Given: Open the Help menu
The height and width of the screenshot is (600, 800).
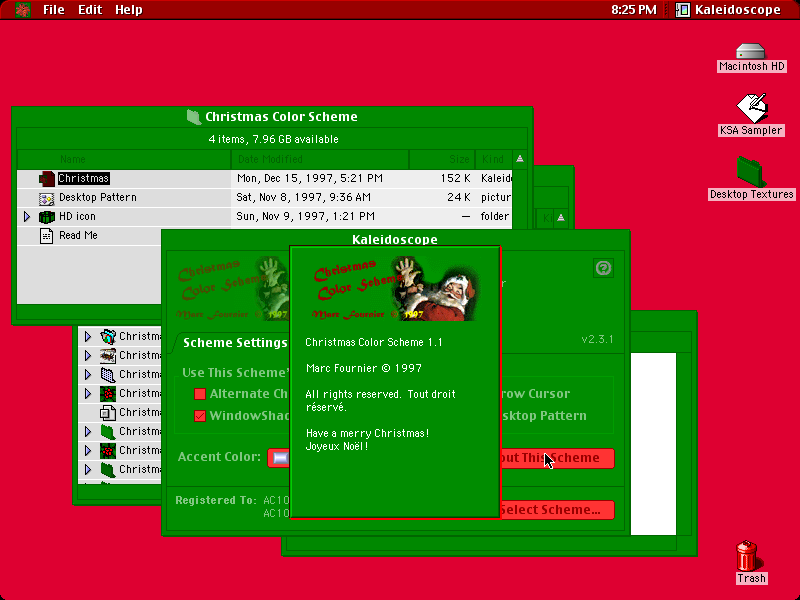Looking at the screenshot, I should pyautogui.click(x=129, y=10).
